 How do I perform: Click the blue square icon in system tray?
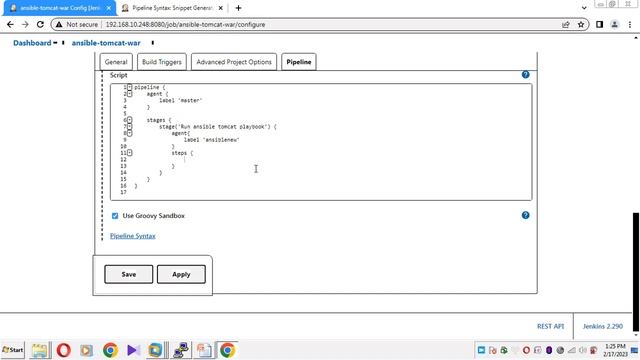(x=481, y=350)
